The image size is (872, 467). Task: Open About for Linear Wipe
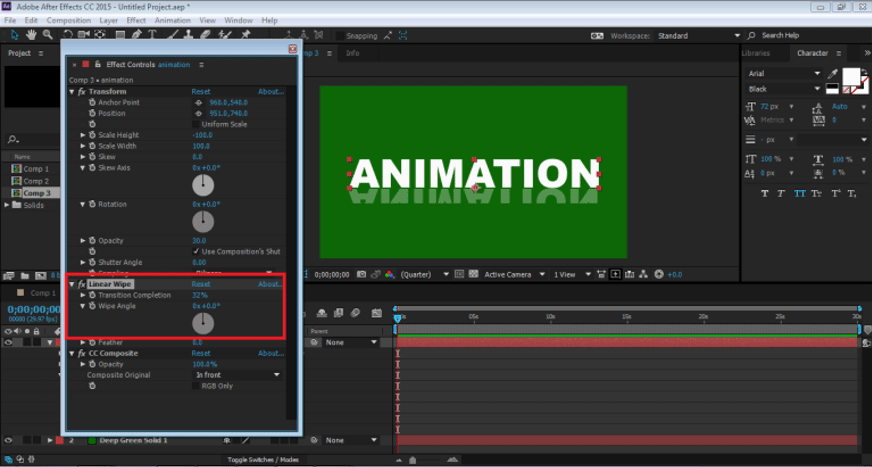271,284
